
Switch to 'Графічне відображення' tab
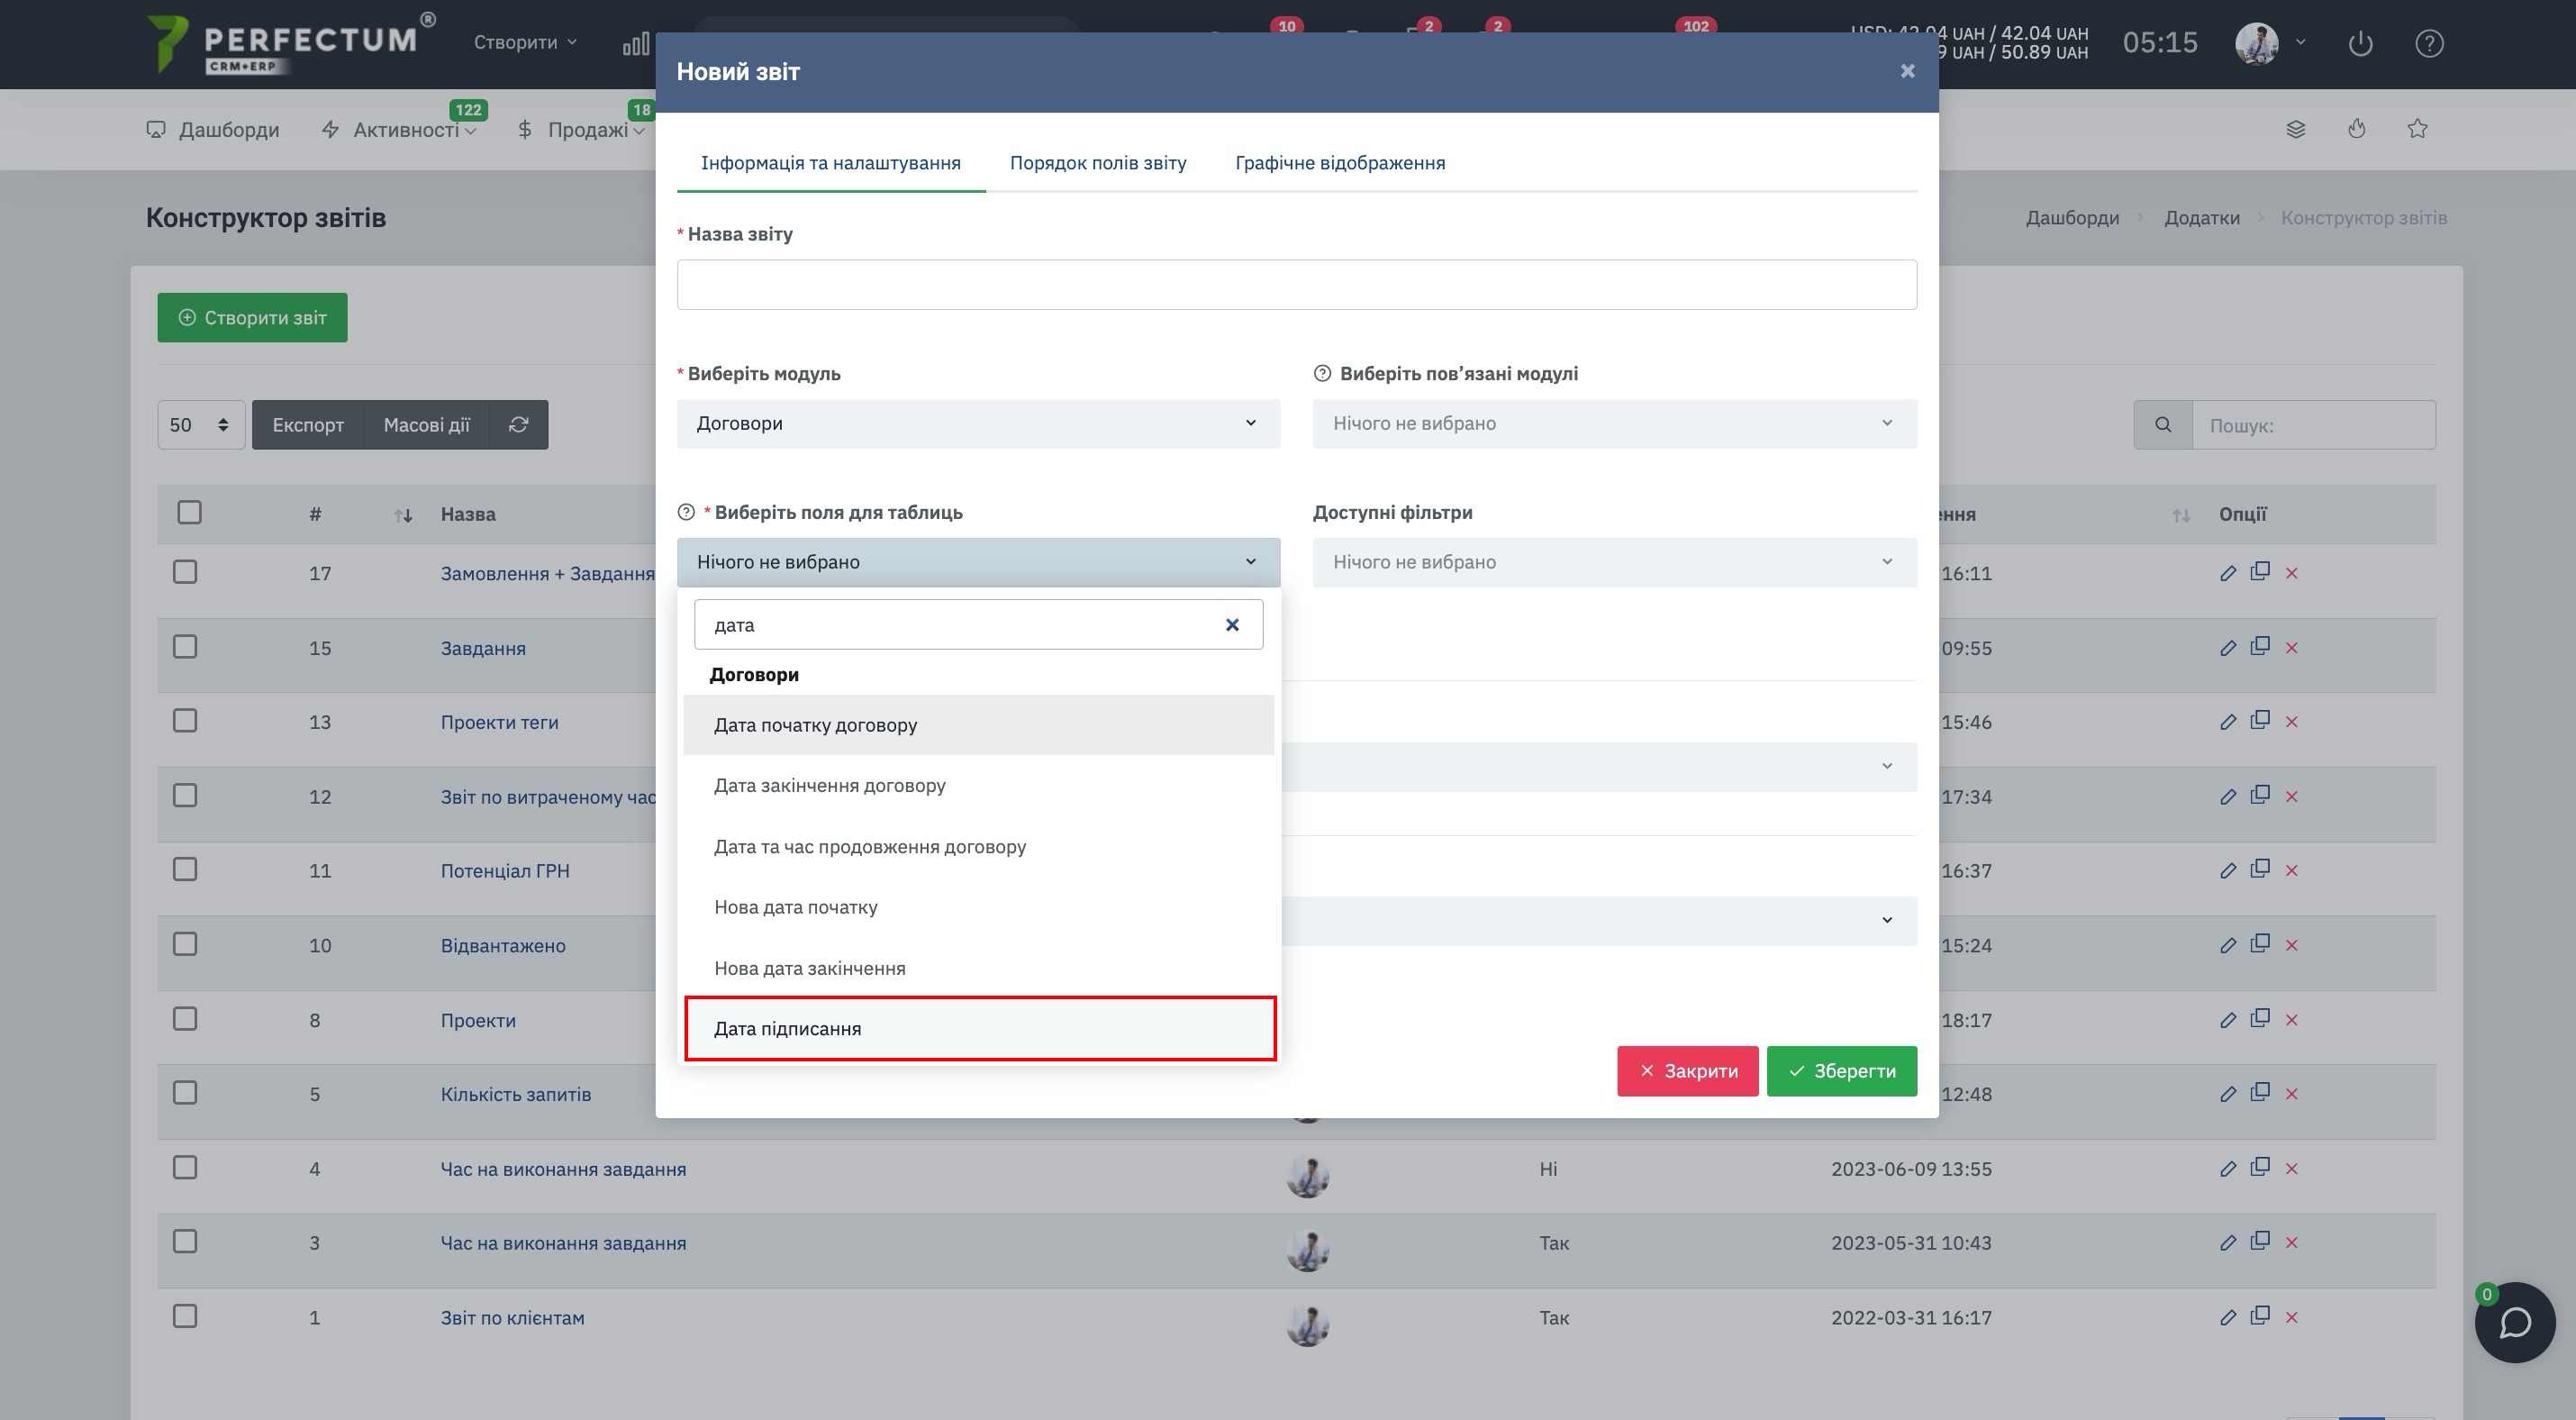[1340, 163]
